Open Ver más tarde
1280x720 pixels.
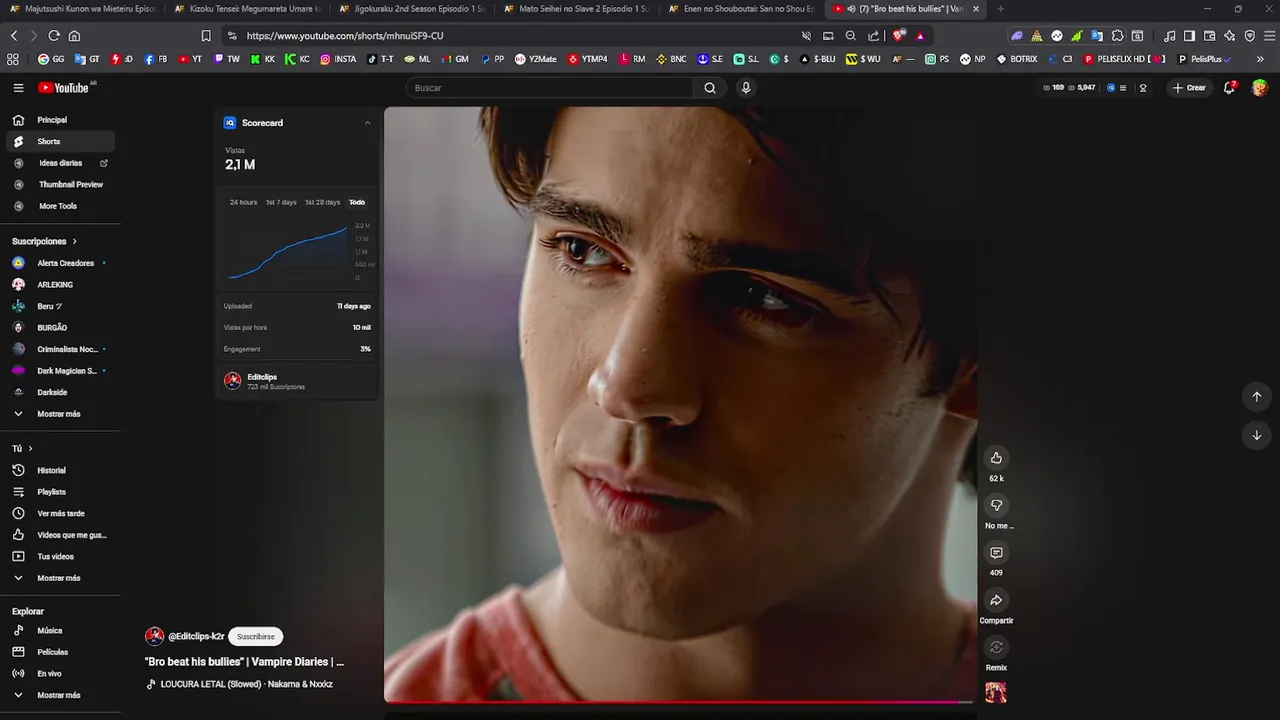pyautogui.click(x=59, y=513)
